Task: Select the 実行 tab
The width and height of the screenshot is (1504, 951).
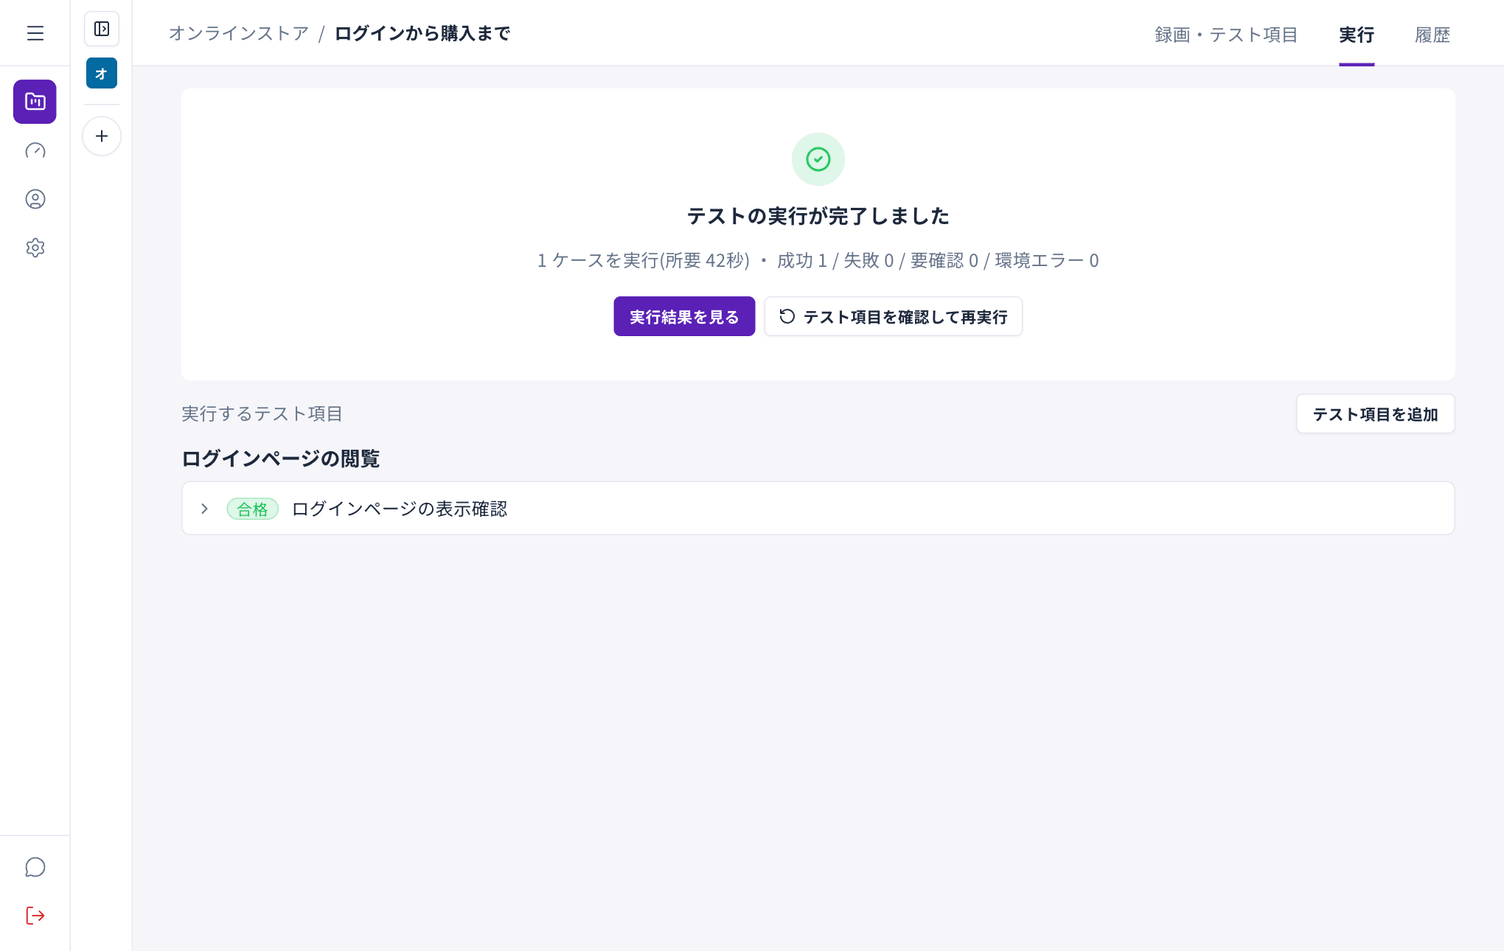Action: point(1356,35)
